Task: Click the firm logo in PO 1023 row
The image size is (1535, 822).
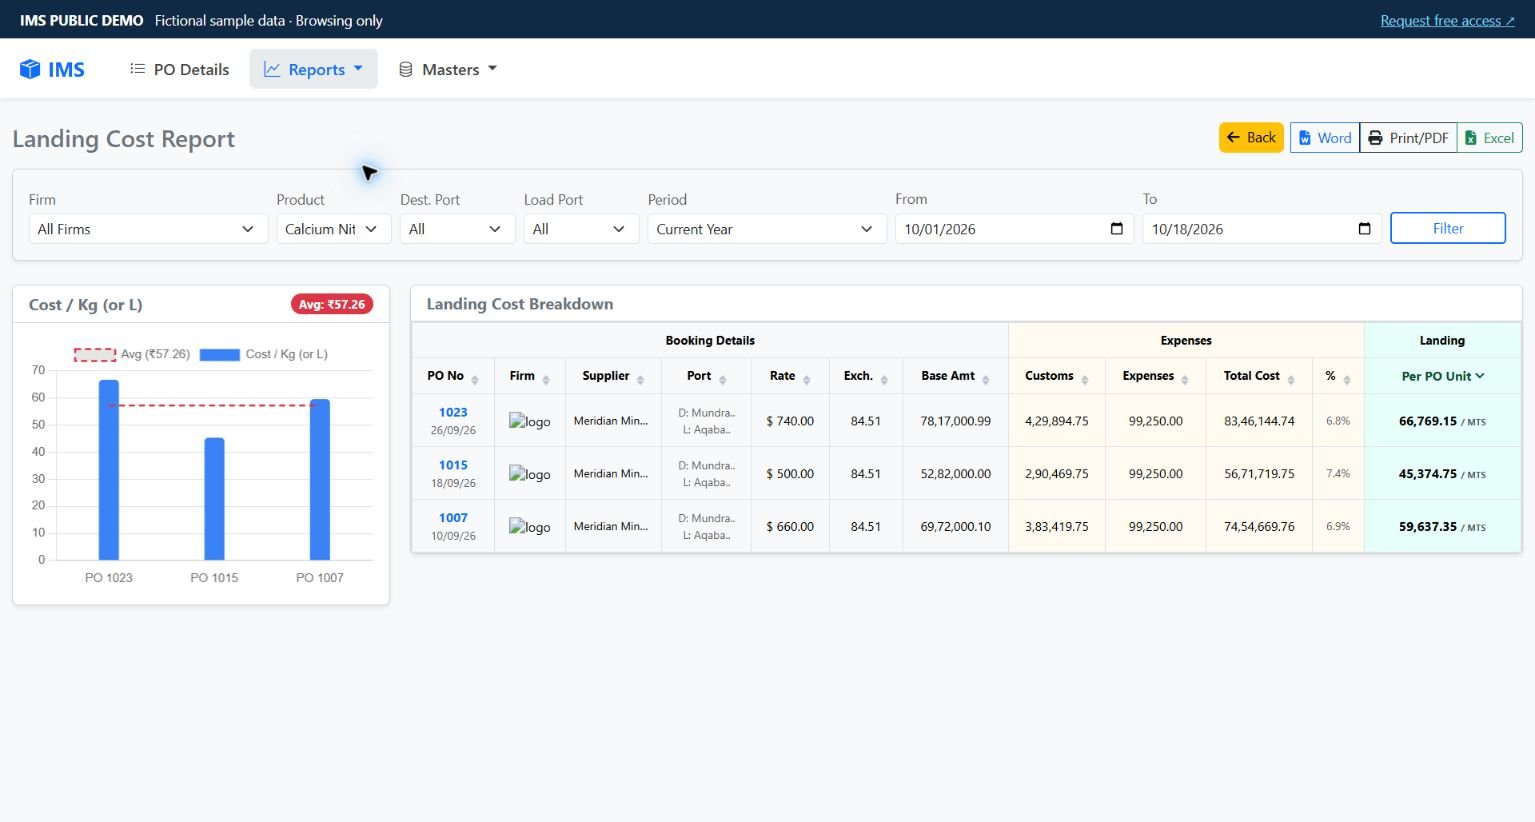Action: click(530, 421)
